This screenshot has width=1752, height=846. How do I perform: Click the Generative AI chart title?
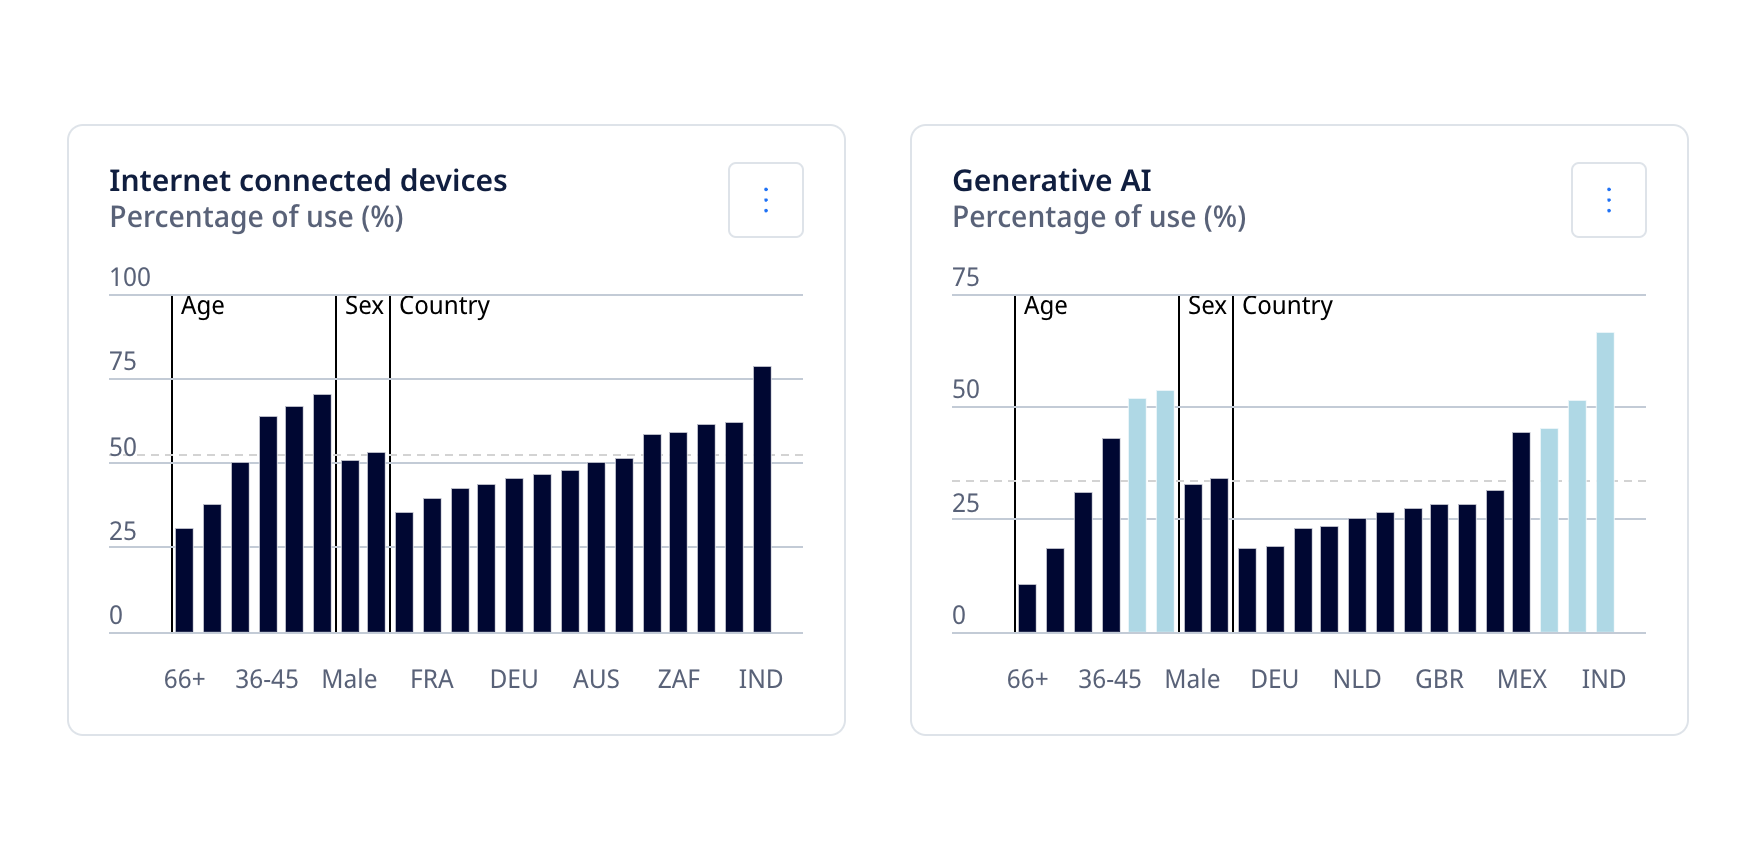[1051, 180]
